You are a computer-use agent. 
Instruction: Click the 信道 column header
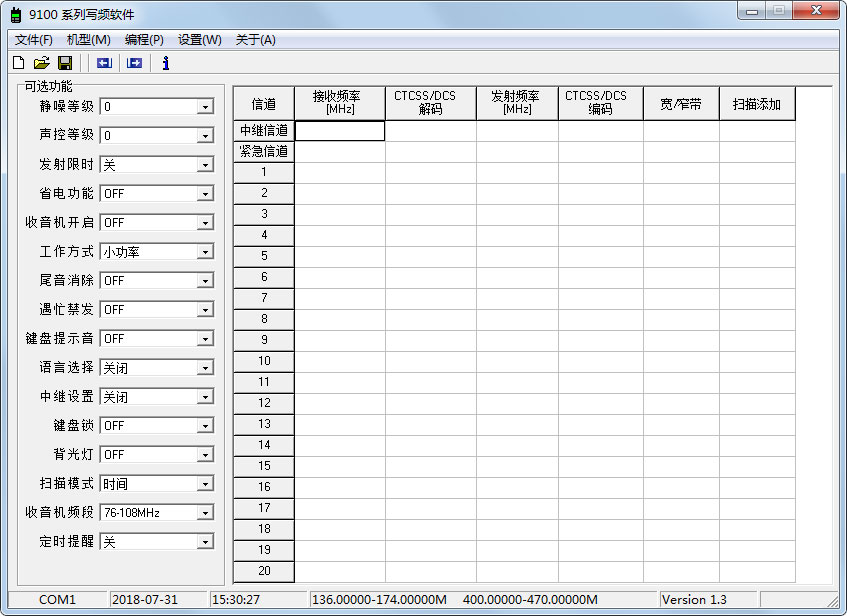264,103
